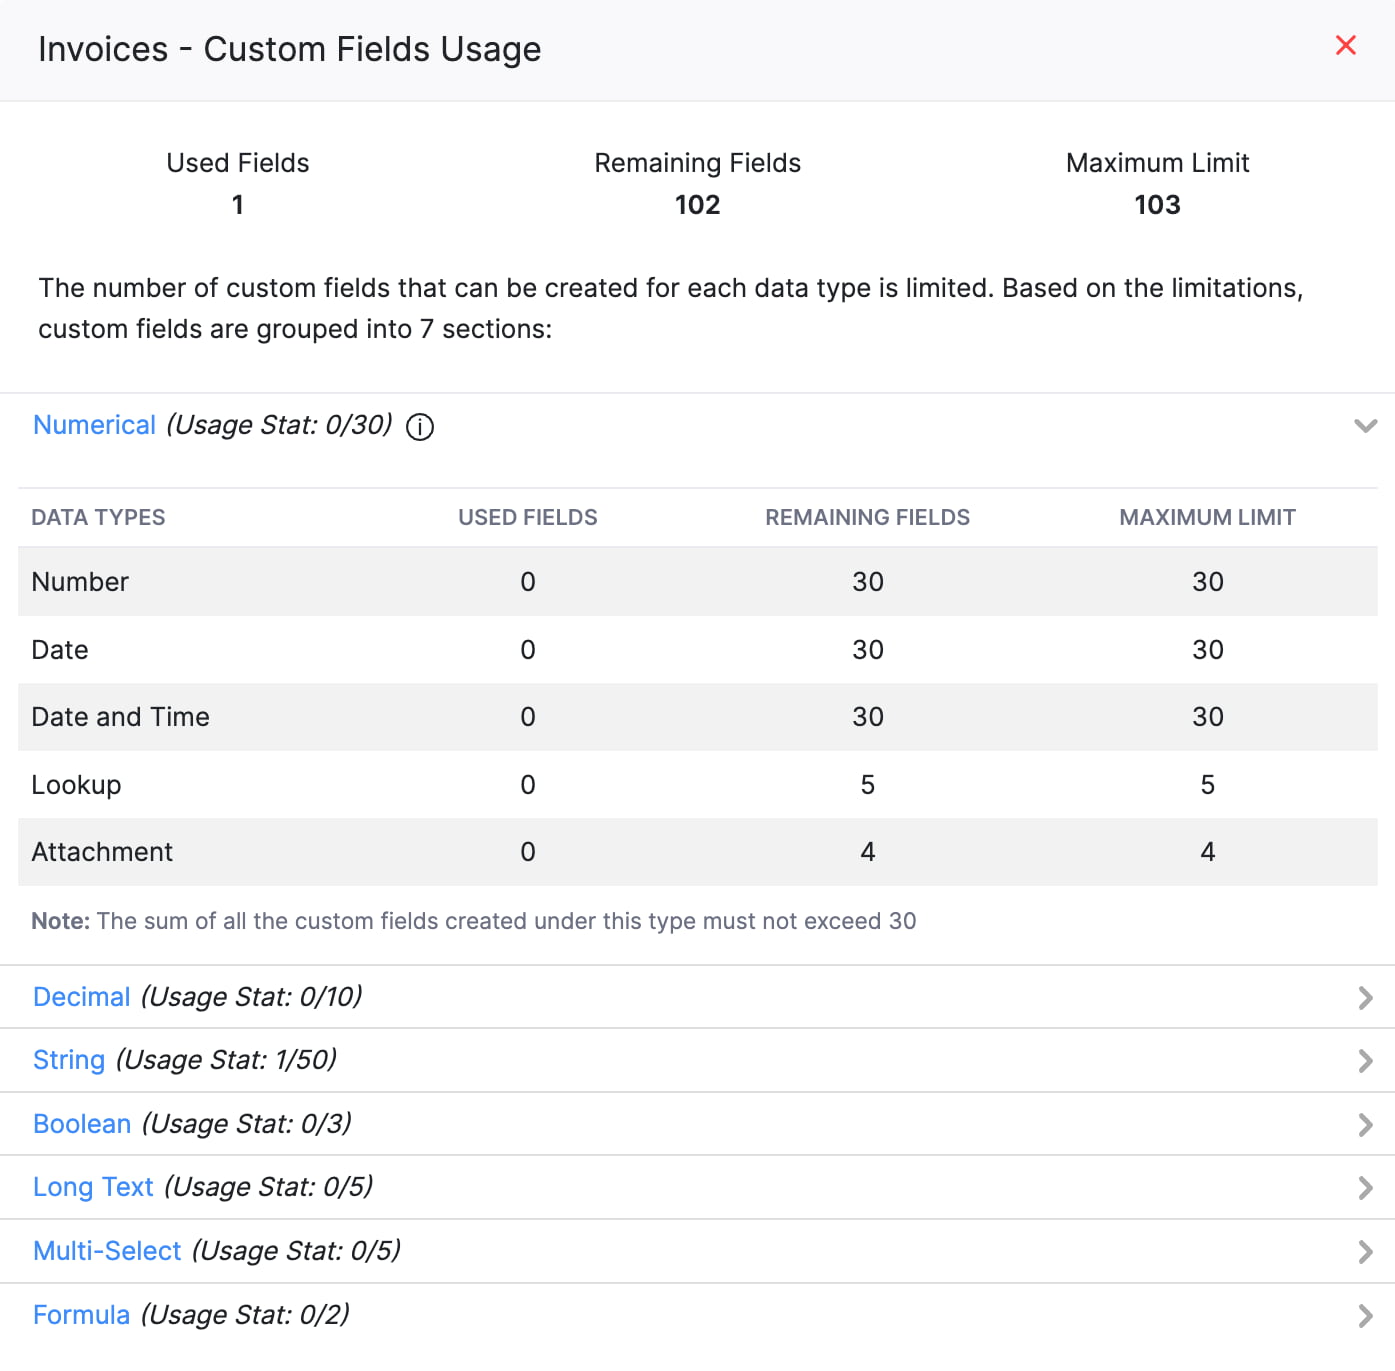The height and width of the screenshot is (1371, 1395).
Task: Open the Multi-Select custom fields link
Action: click(106, 1251)
